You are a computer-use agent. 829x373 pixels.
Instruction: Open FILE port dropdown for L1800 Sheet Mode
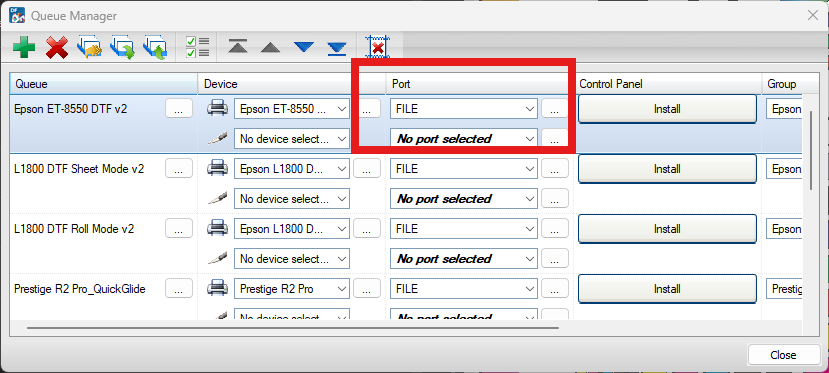[x=464, y=169]
